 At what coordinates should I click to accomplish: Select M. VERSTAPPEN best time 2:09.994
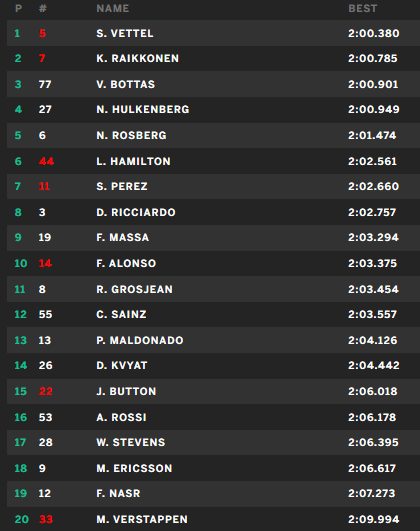pyautogui.click(x=374, y=519)
